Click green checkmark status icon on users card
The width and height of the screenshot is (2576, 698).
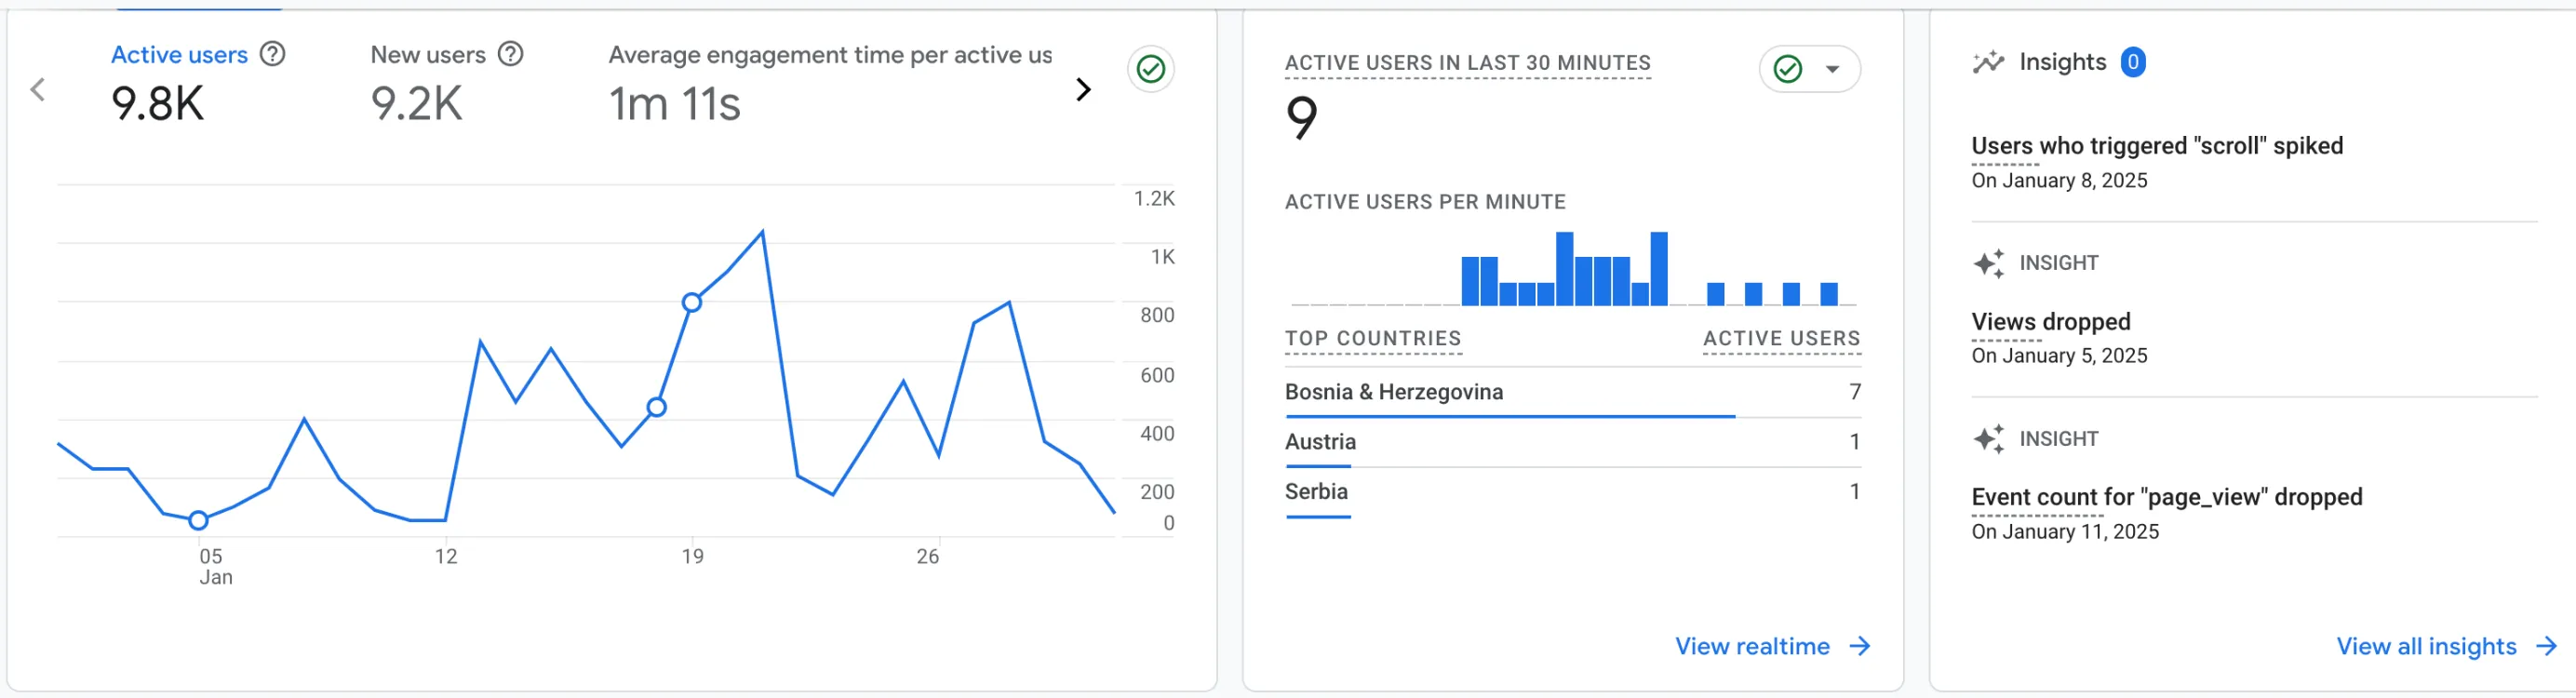click(x=1150, y=69)
